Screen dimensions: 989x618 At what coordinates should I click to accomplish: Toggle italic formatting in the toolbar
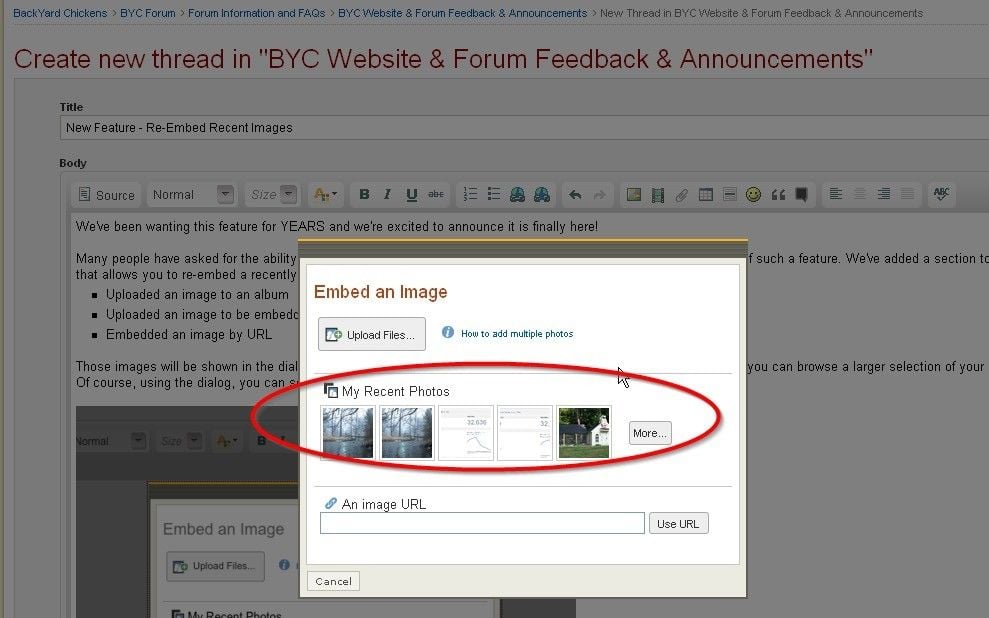pyautogui.click(x=388, y=195)
